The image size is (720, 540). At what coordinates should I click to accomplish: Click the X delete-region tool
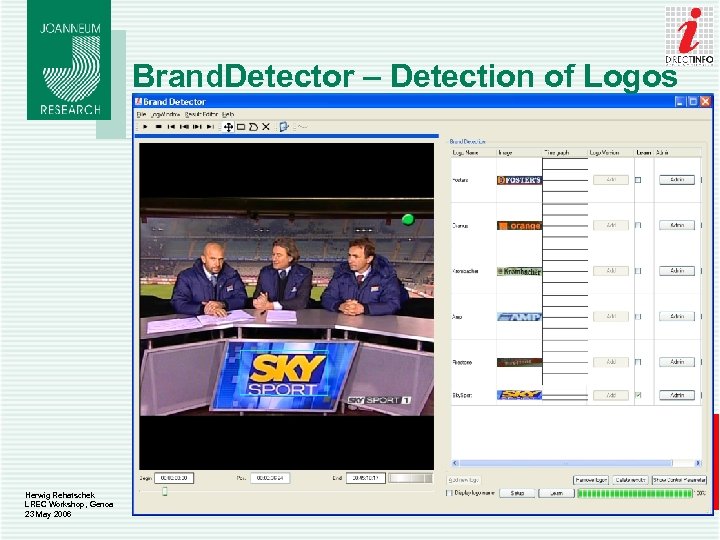(x=266, y=127)
